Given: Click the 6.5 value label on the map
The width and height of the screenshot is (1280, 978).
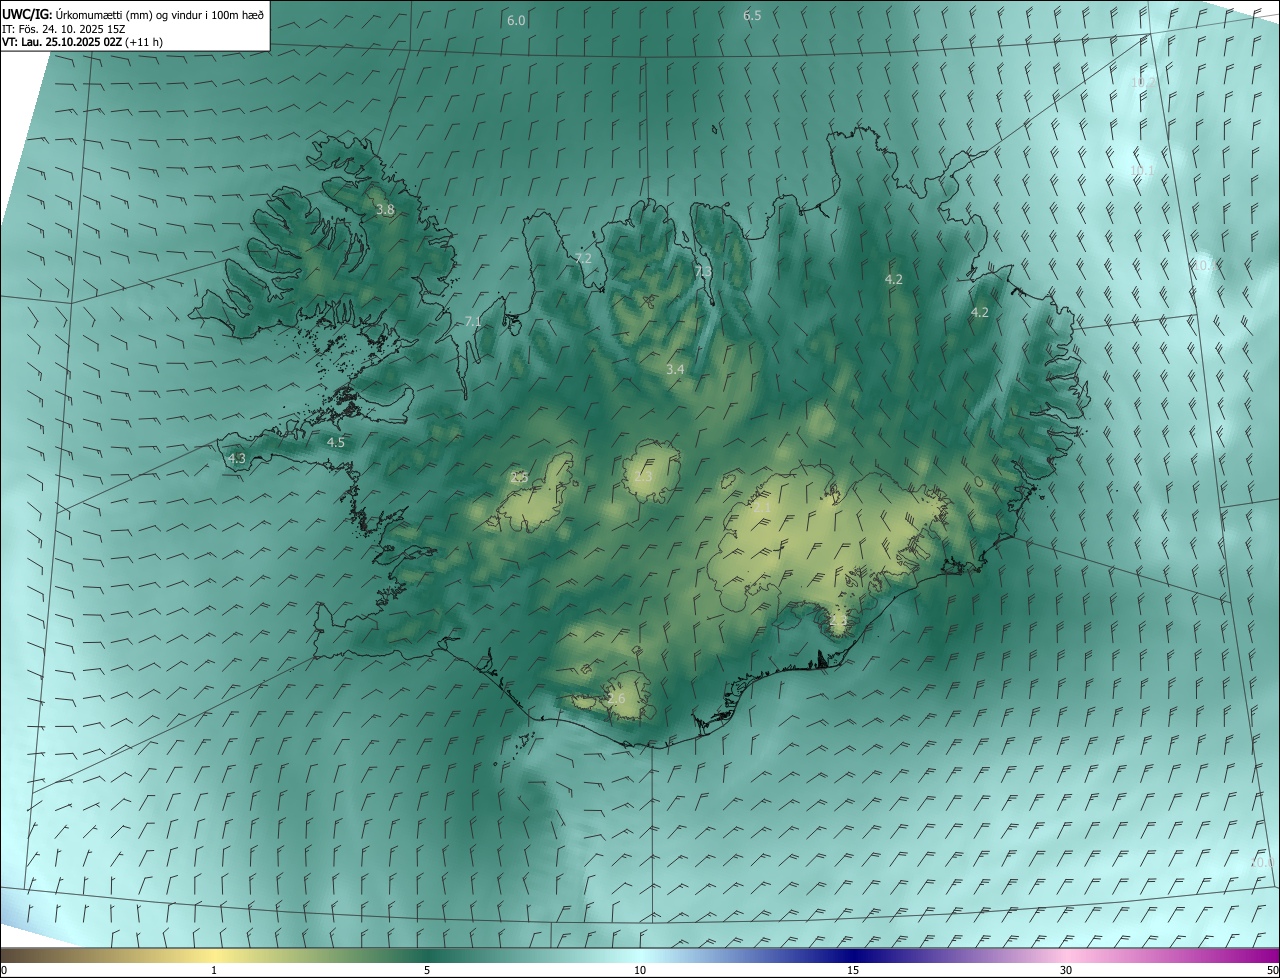Looking at the screenshot, I should [x=752, y=15].
